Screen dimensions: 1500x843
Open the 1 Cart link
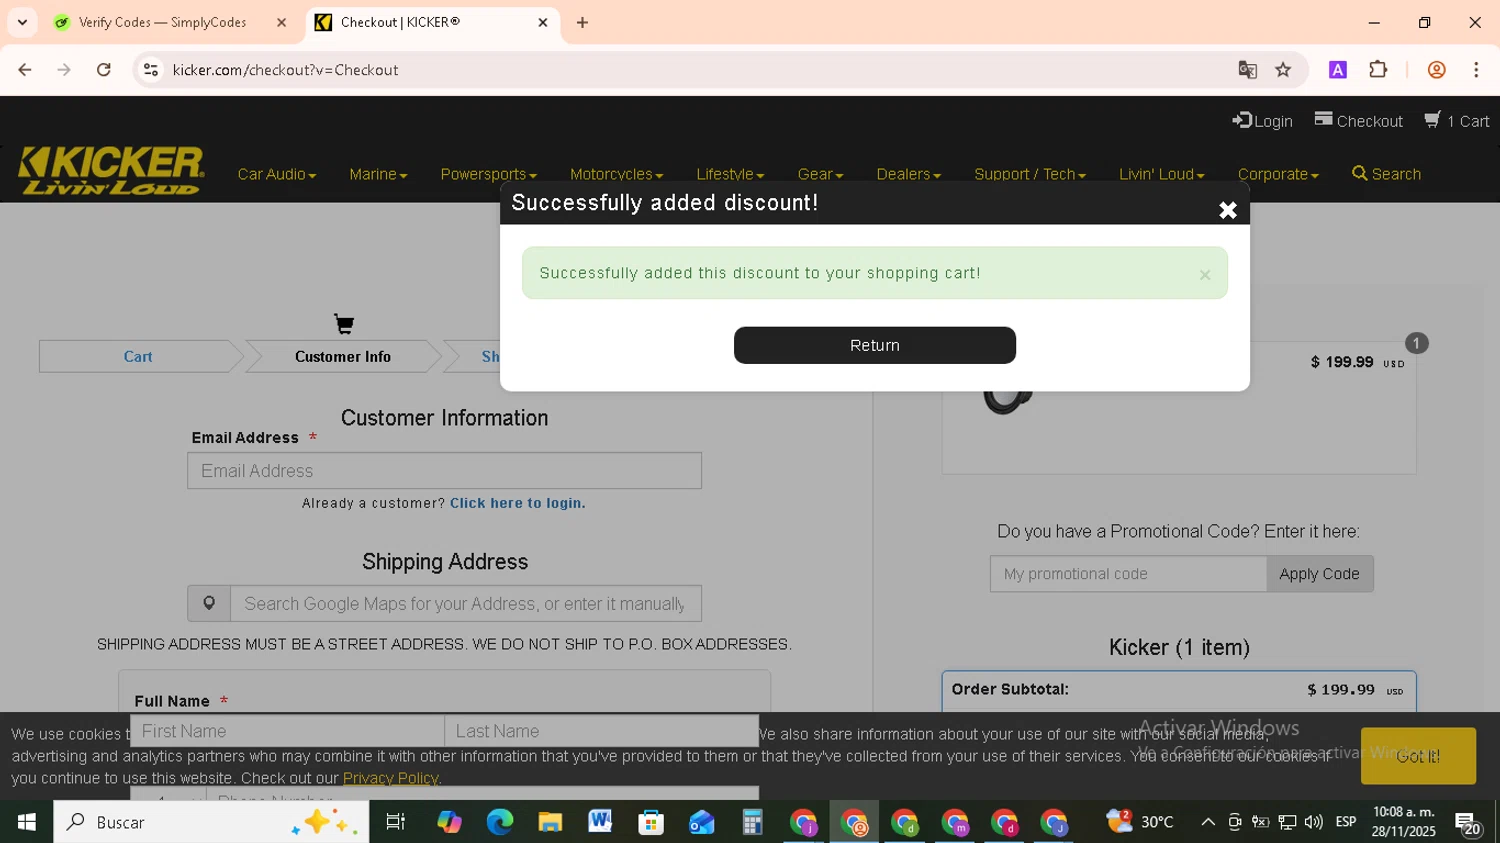tap(1457, 121)
